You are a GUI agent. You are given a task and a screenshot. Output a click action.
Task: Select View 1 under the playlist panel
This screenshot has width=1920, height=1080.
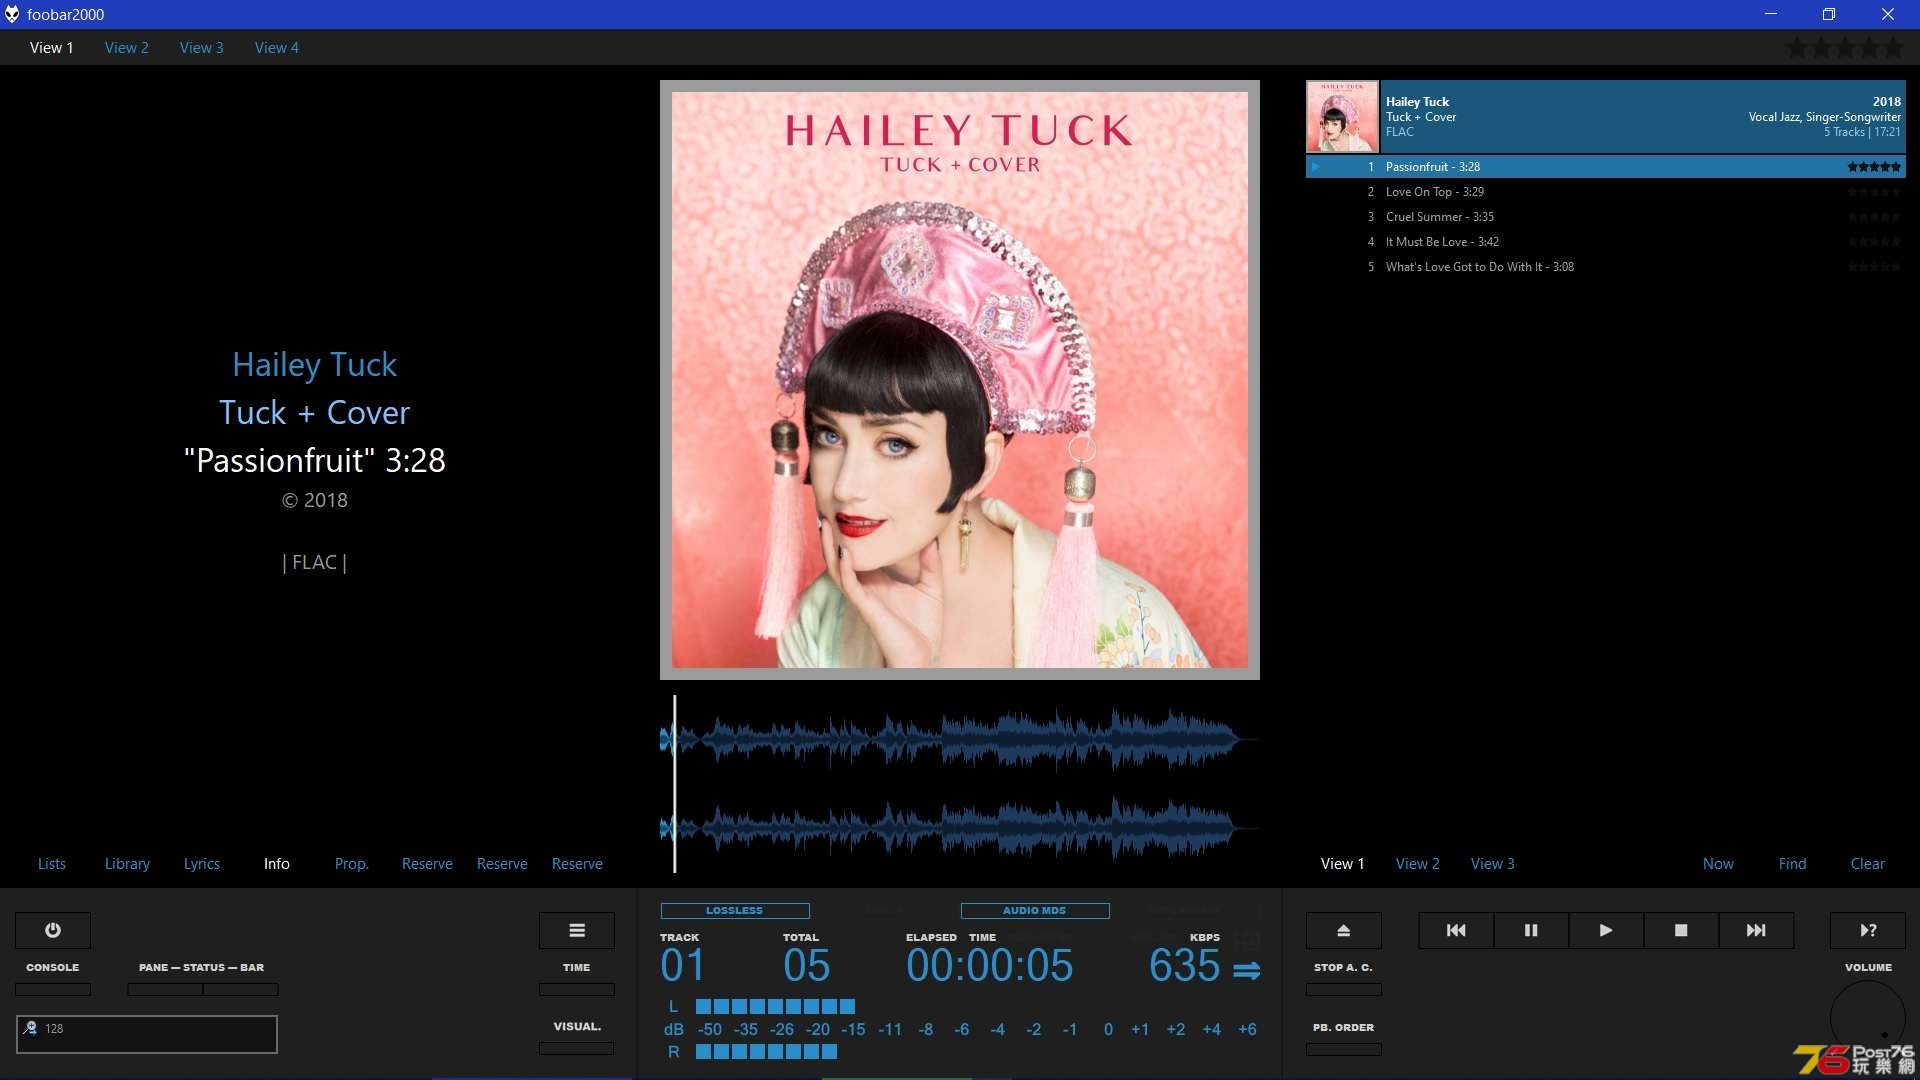(x=1343, y=863)
